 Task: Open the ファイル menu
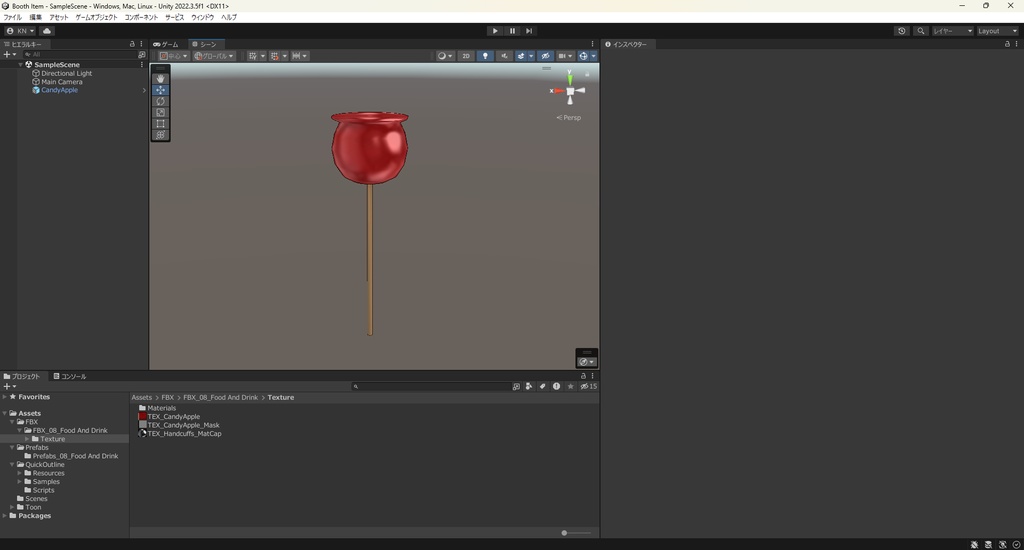(12, 18)
